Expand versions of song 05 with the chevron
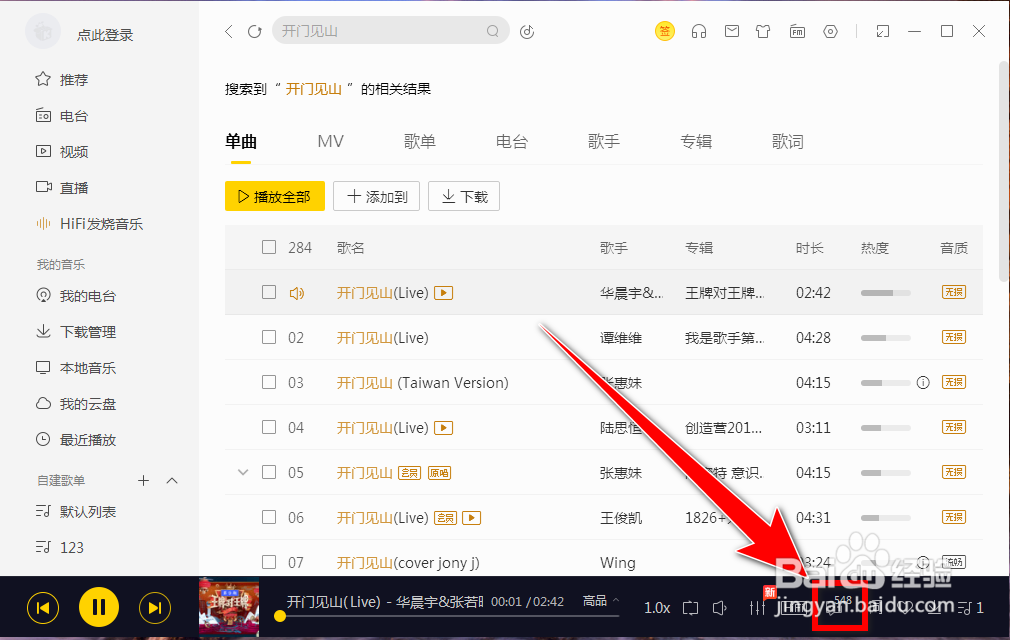This screenshot has width=1010, height=640. [243, 473]
